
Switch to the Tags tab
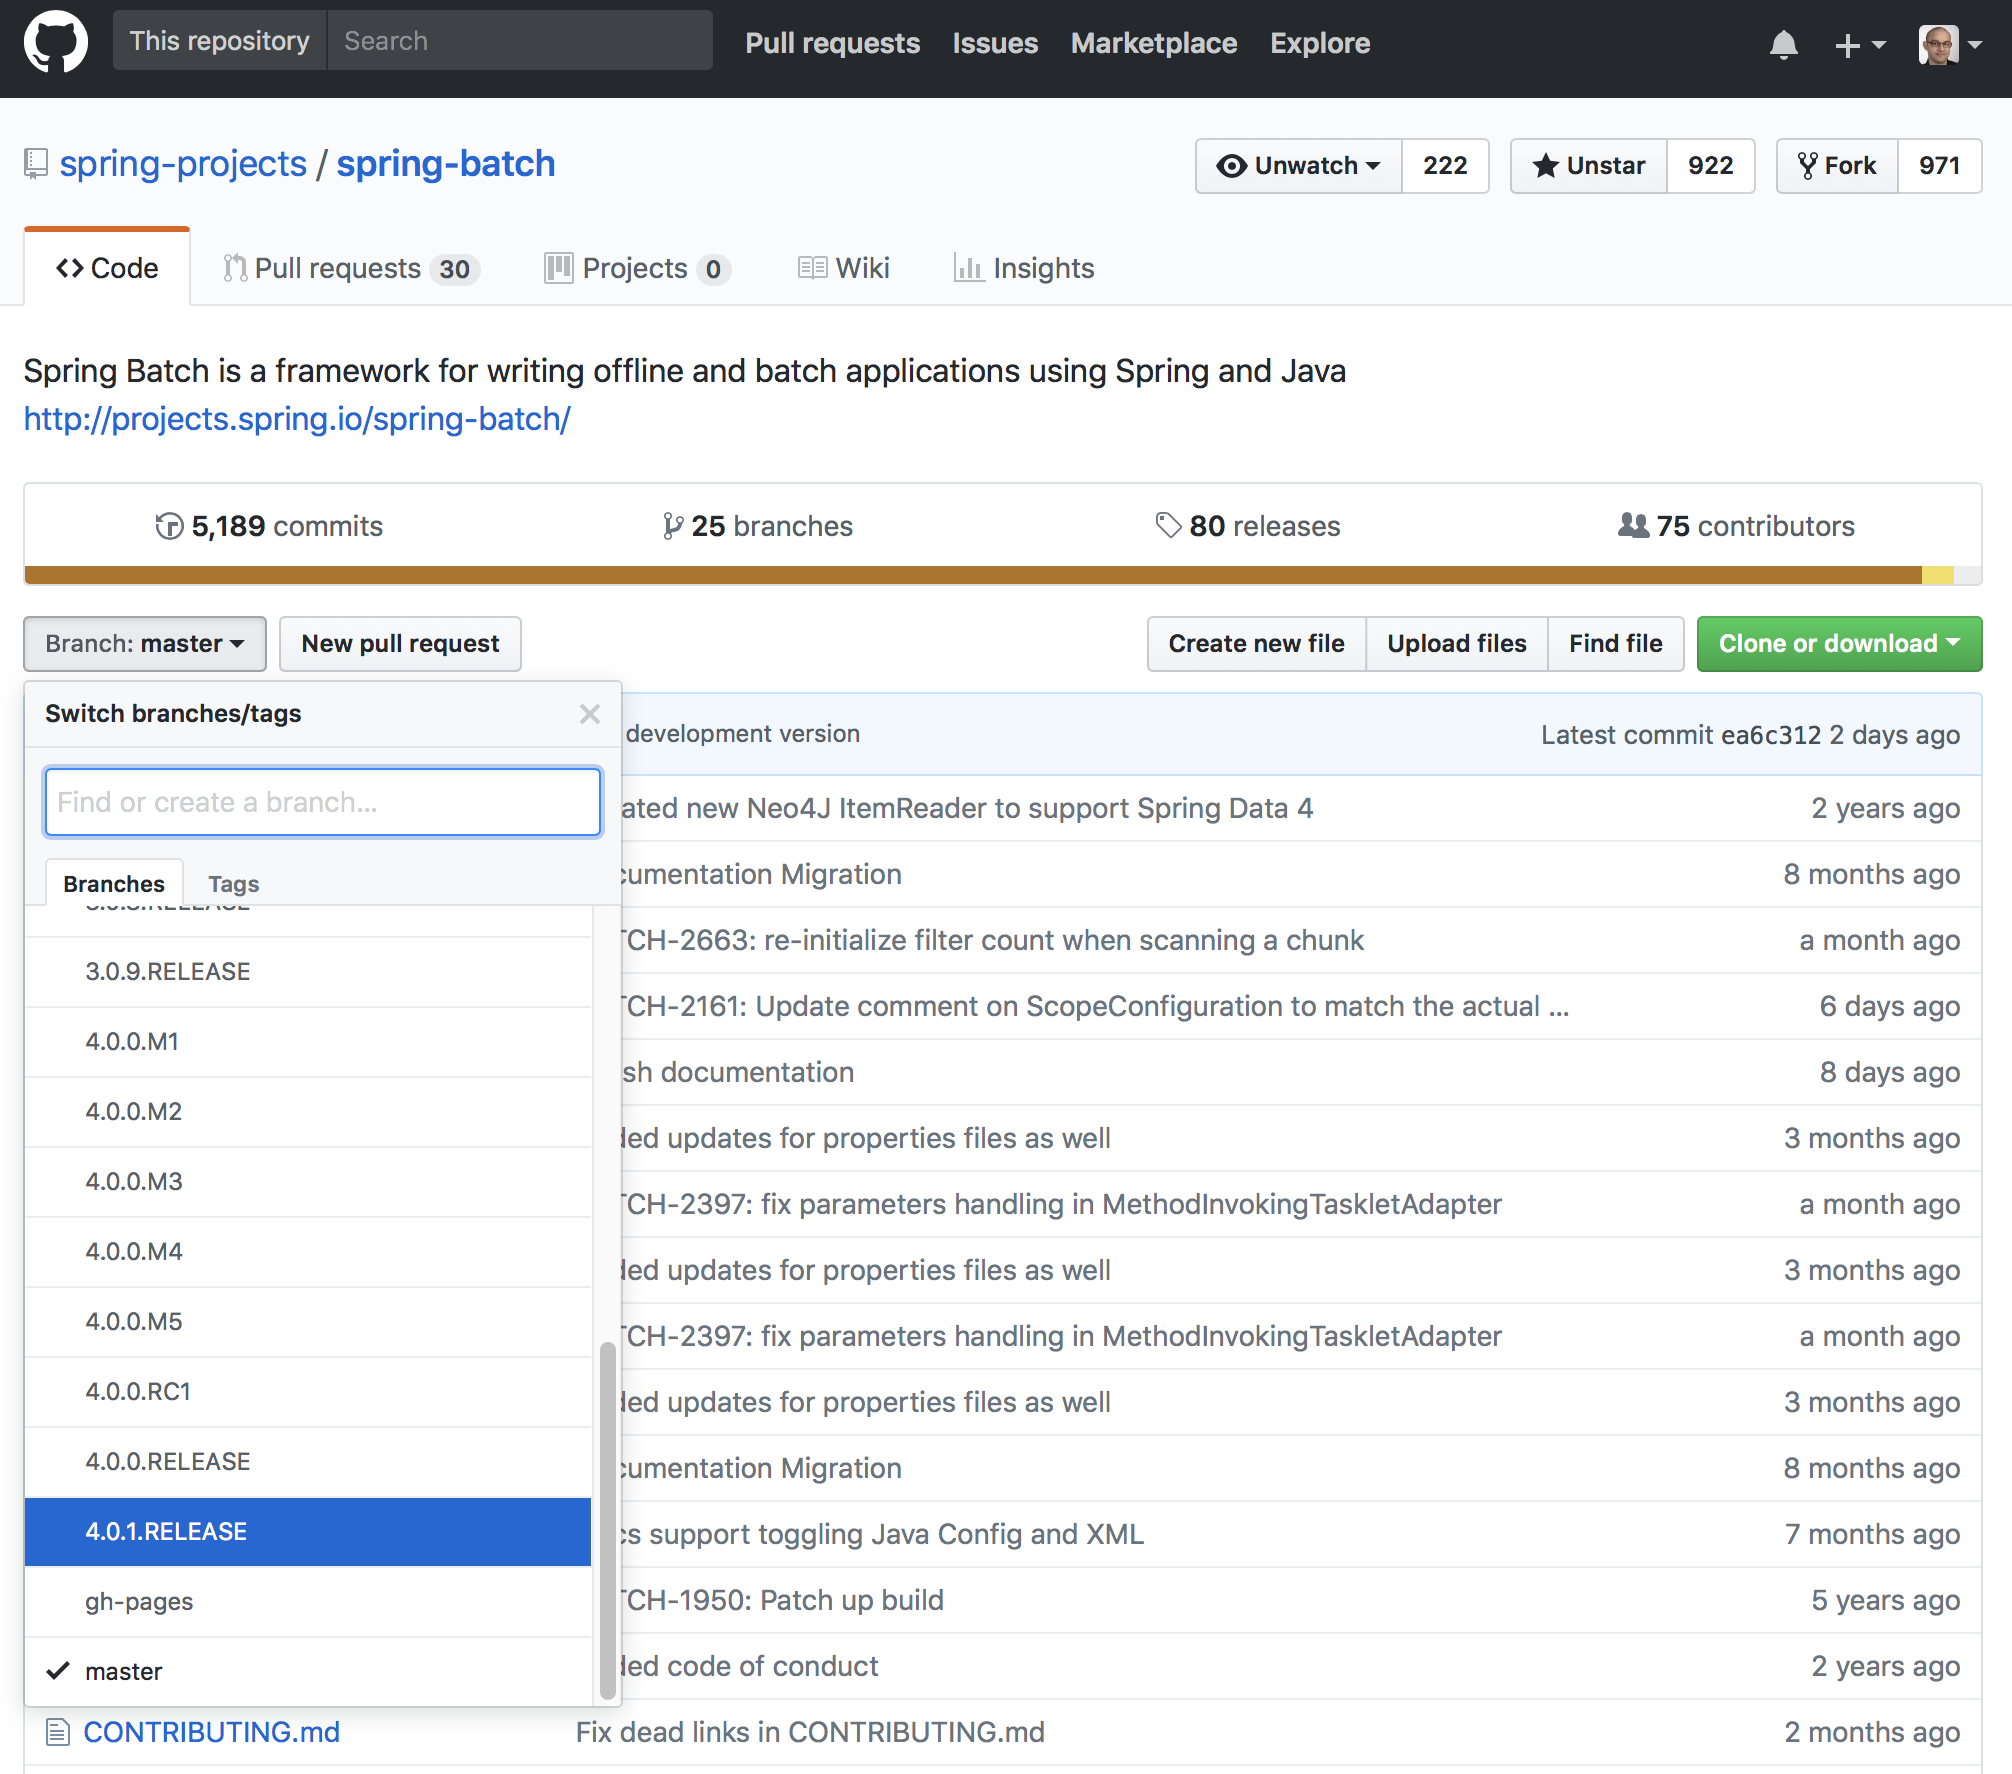[233, 884]
